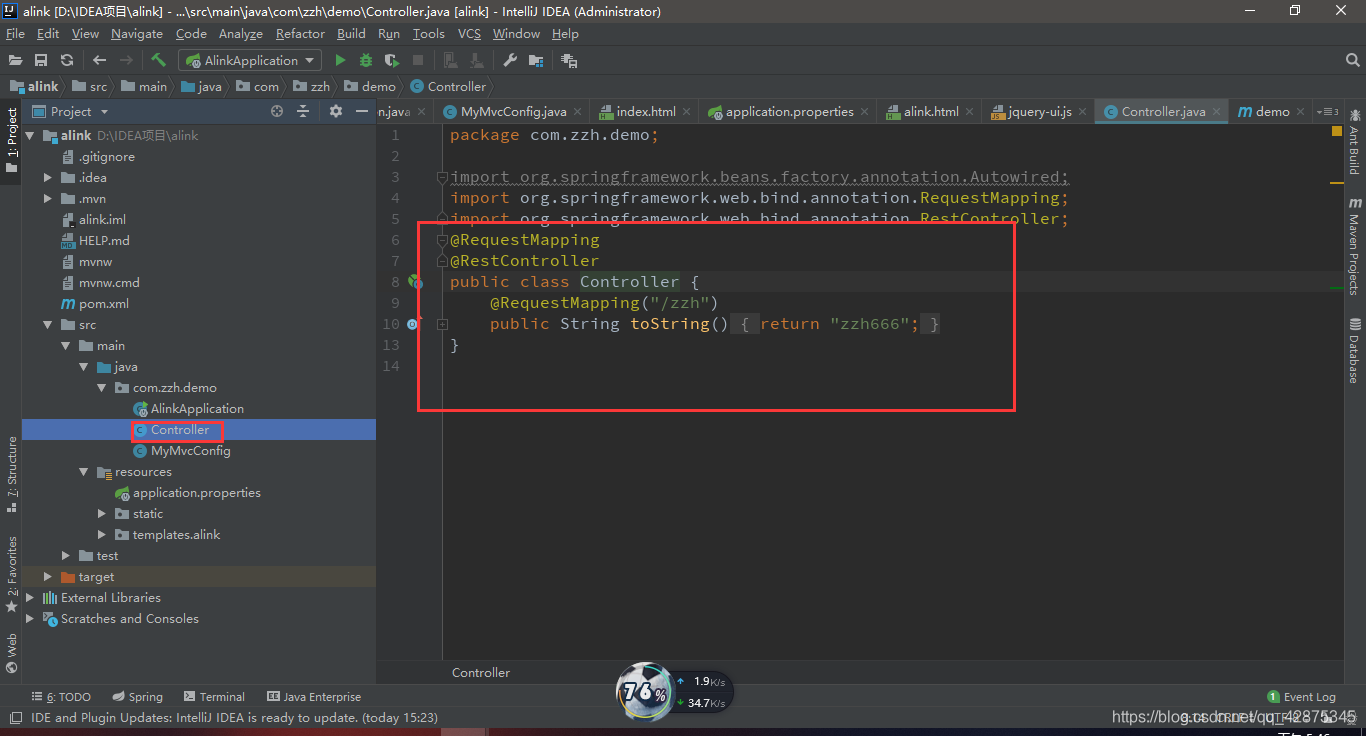
Task: Open the Maven Projects side panel
Action: point(1354,246)
